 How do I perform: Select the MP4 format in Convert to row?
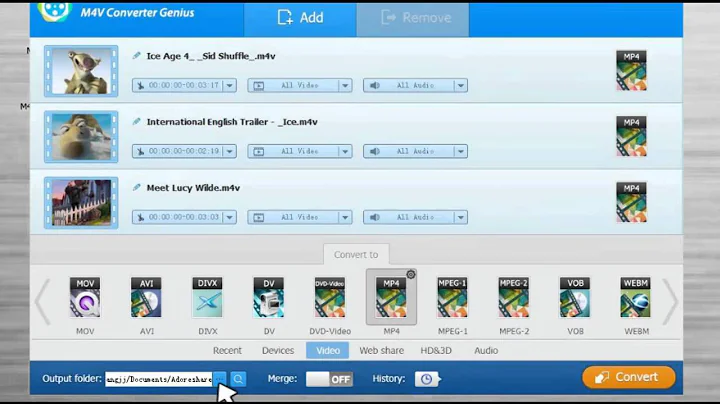(391, 297)
